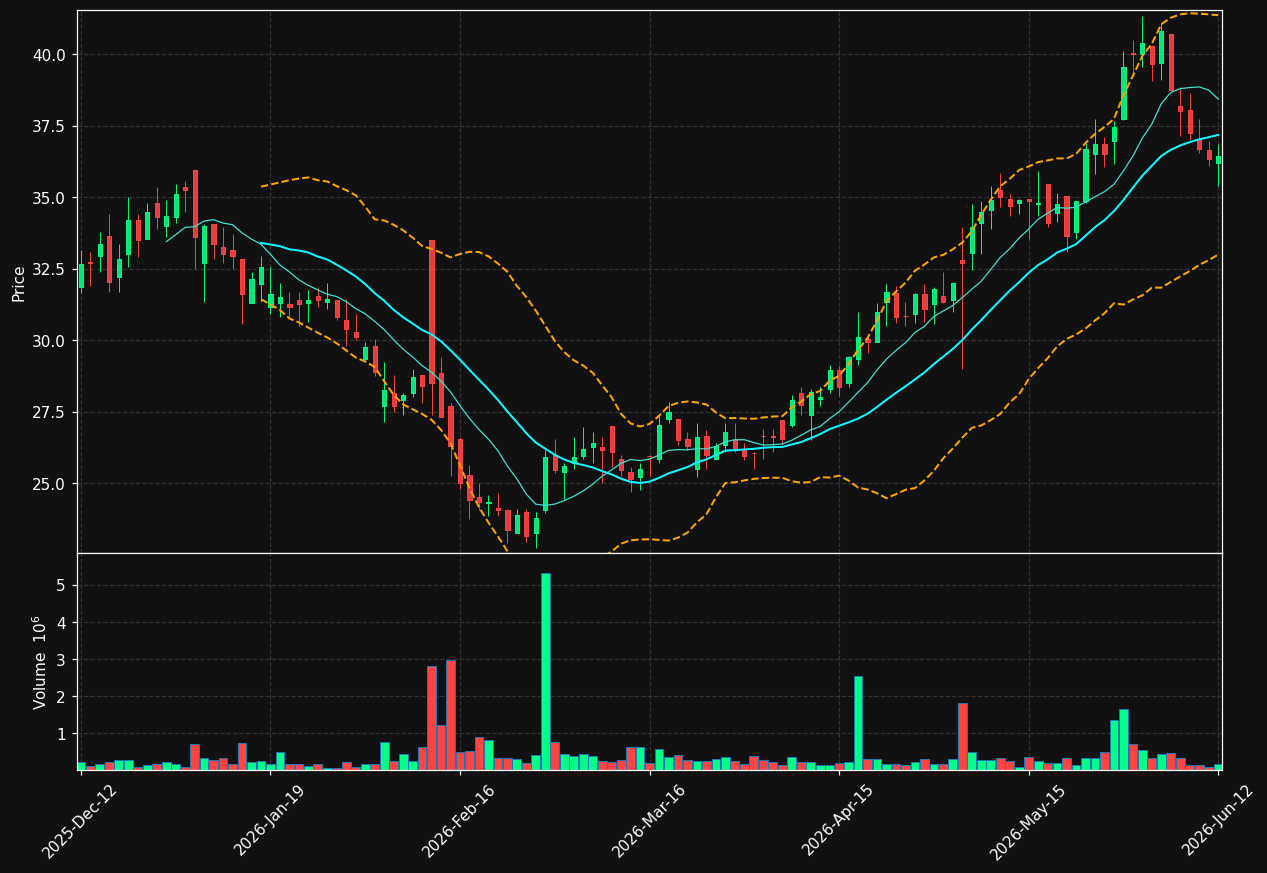Viewport: 1267px width, 873px height.
Task: Click the Price axis title
Action: click(x=19, y=282)
